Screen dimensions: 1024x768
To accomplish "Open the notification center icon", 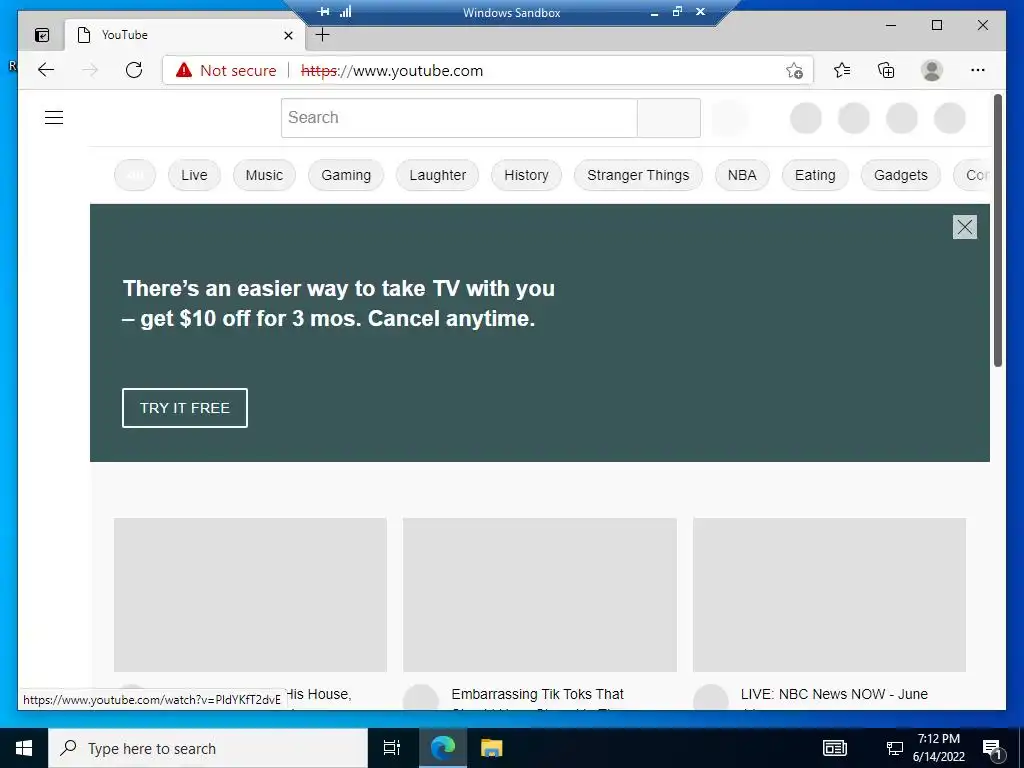I will (x=992, y=749).
